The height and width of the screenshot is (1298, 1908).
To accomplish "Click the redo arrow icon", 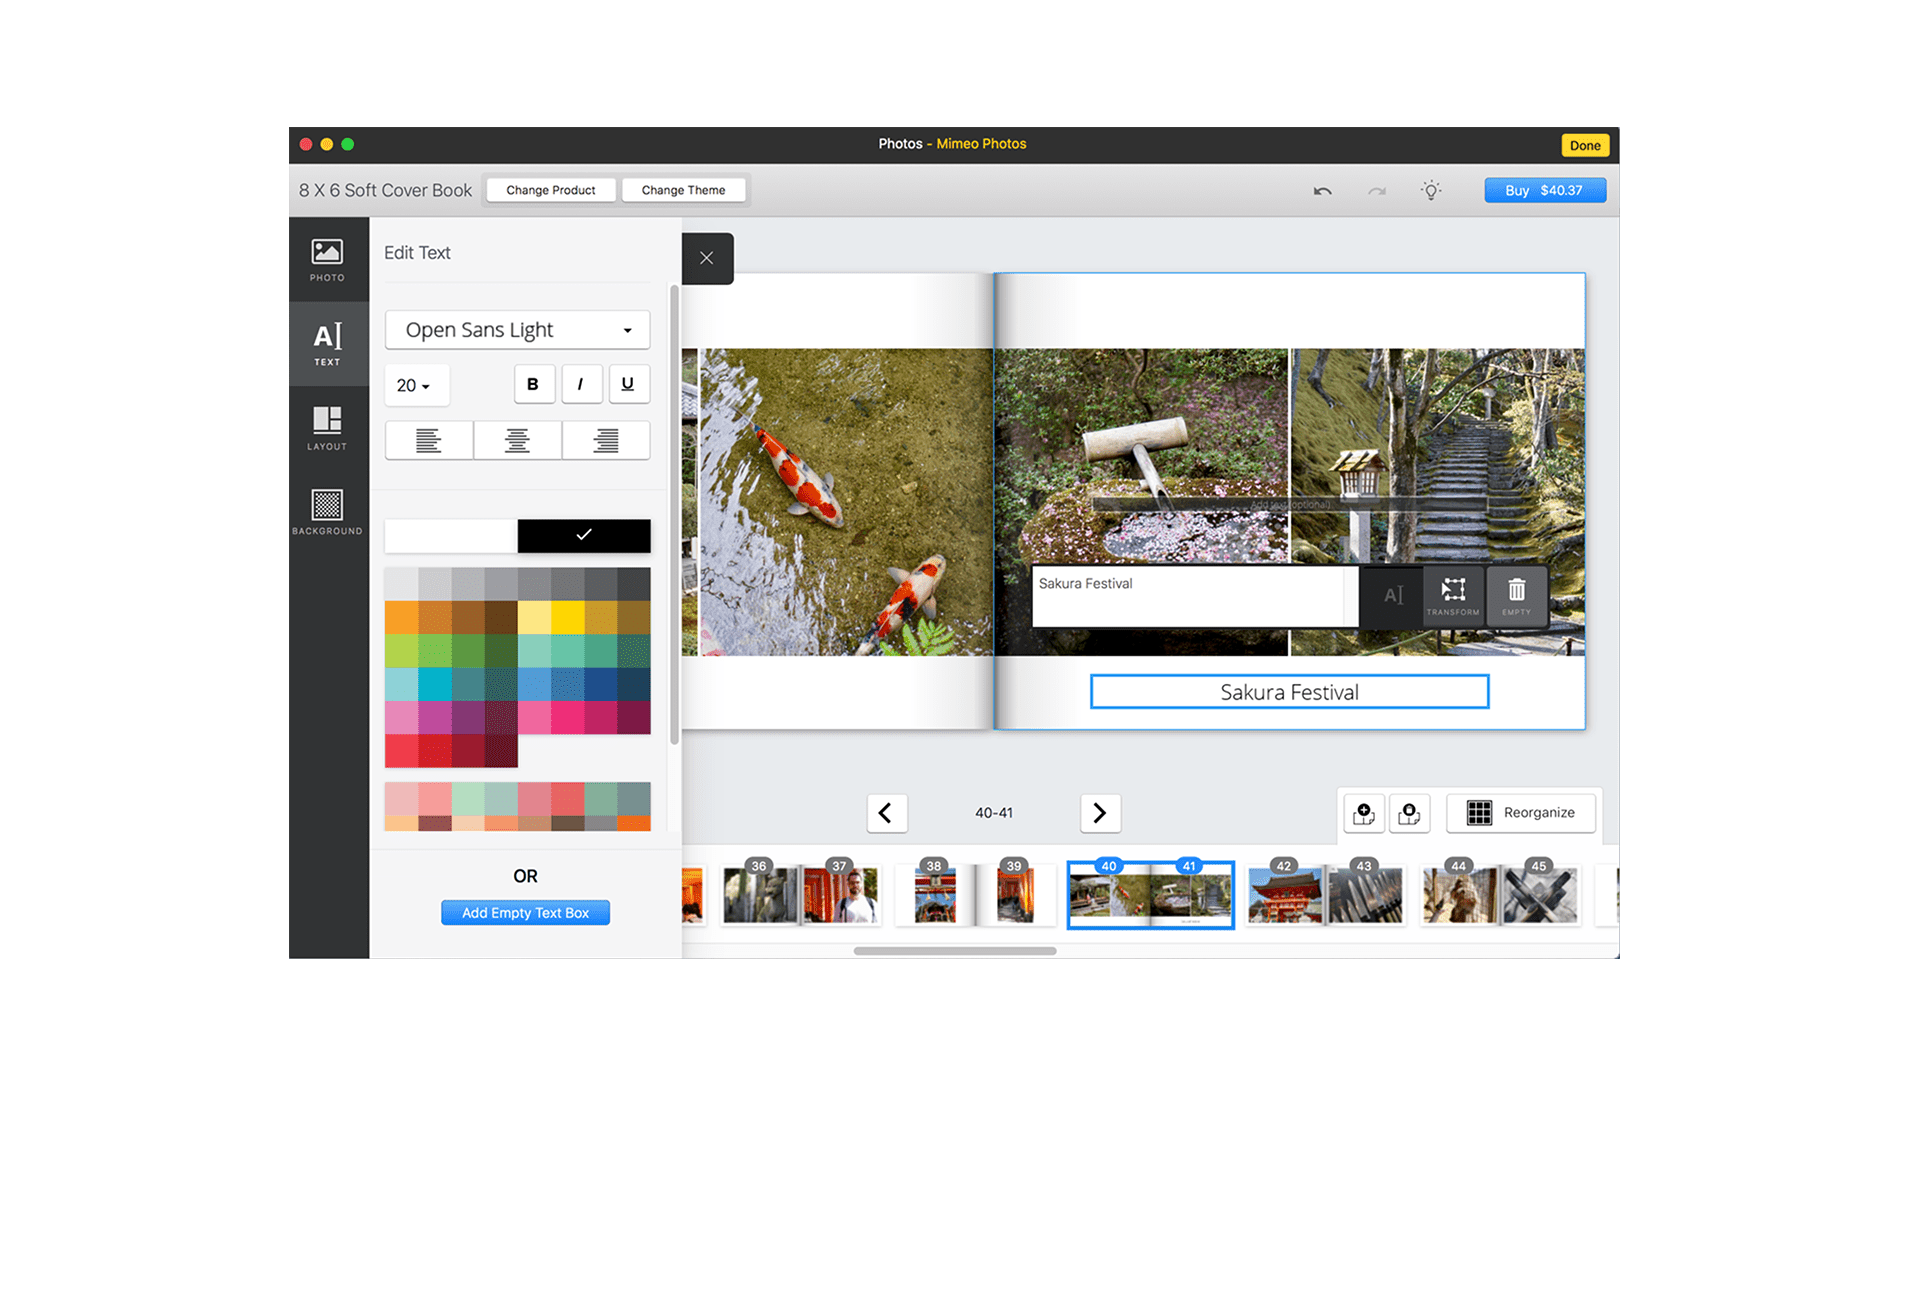I will pos(1377,191).
